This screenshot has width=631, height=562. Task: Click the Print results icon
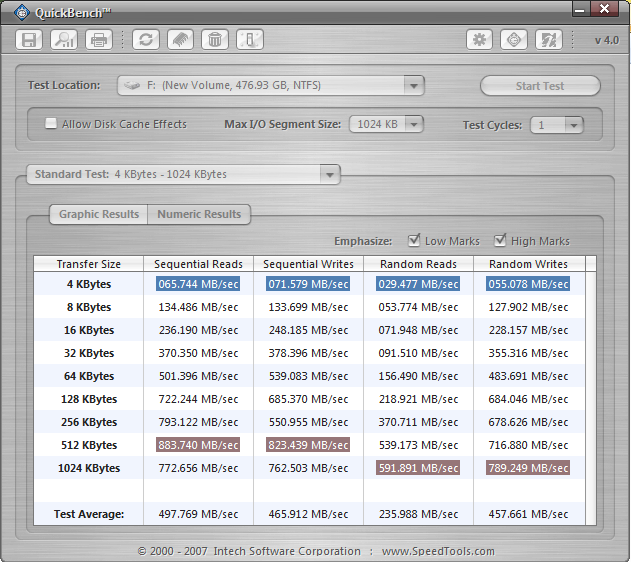[98, 40]
